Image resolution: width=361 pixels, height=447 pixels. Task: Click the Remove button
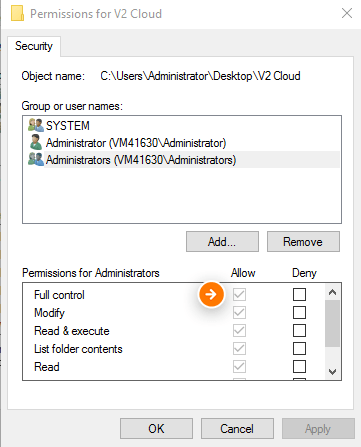click(x=303, y=241)
